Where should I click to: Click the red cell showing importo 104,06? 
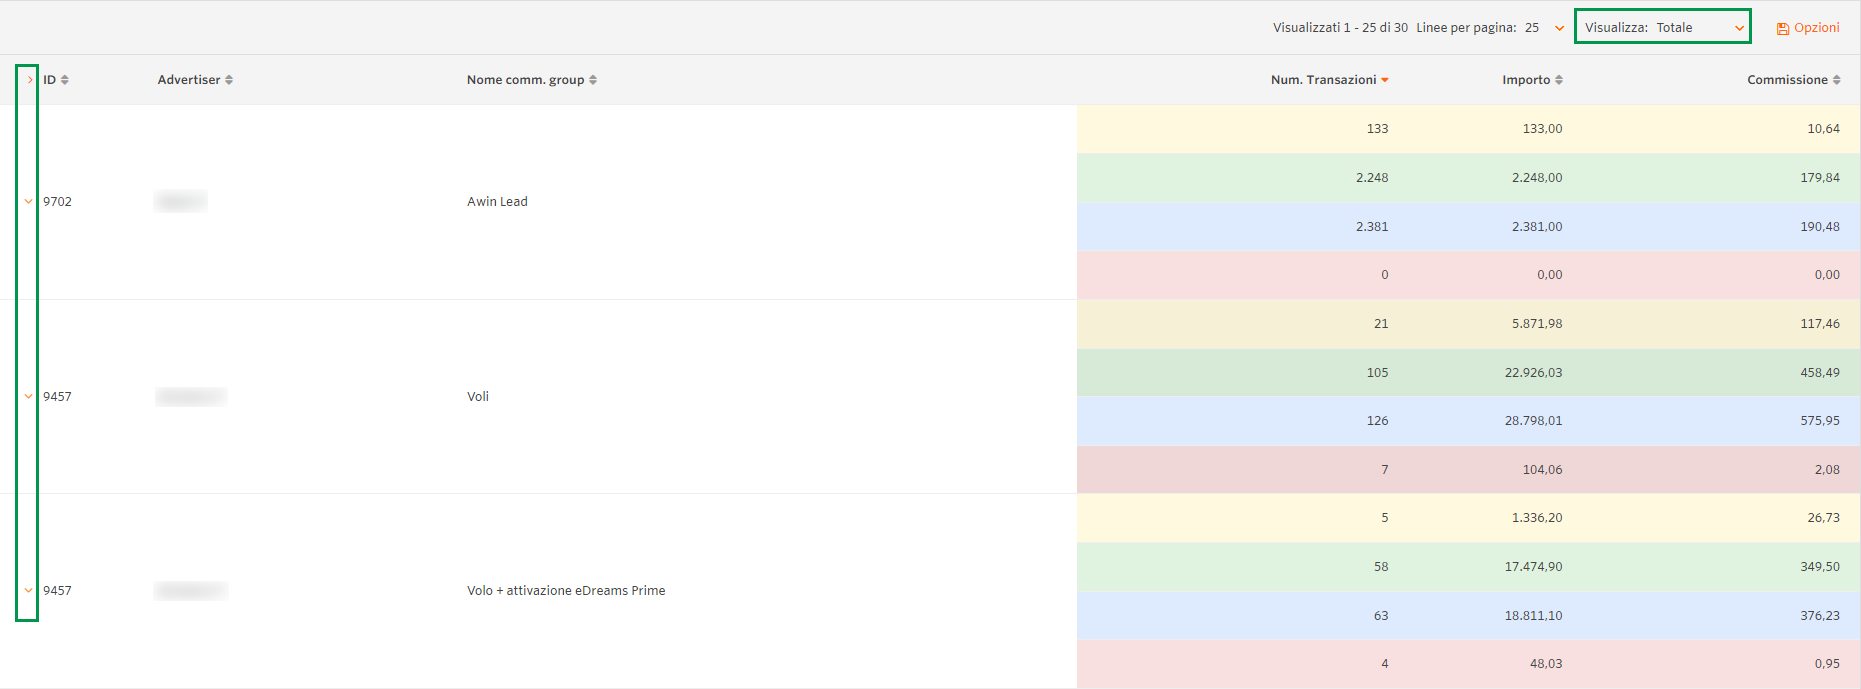click(x=1542, y=470)
